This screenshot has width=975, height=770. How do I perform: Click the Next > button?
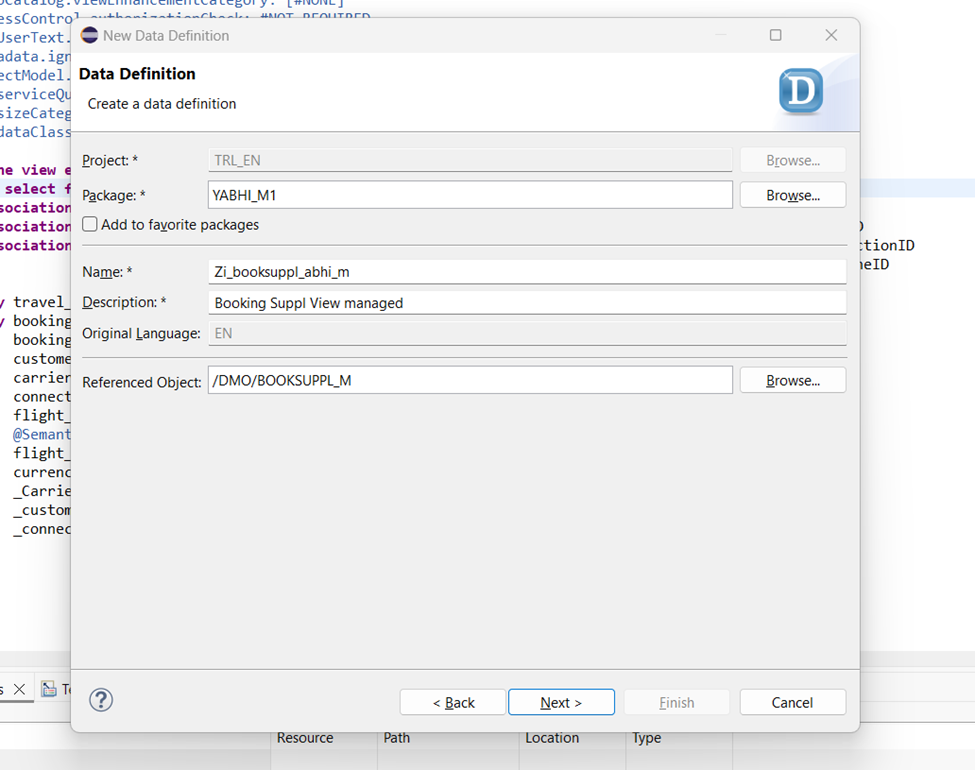pyautogui.click(x=561, y=702)
